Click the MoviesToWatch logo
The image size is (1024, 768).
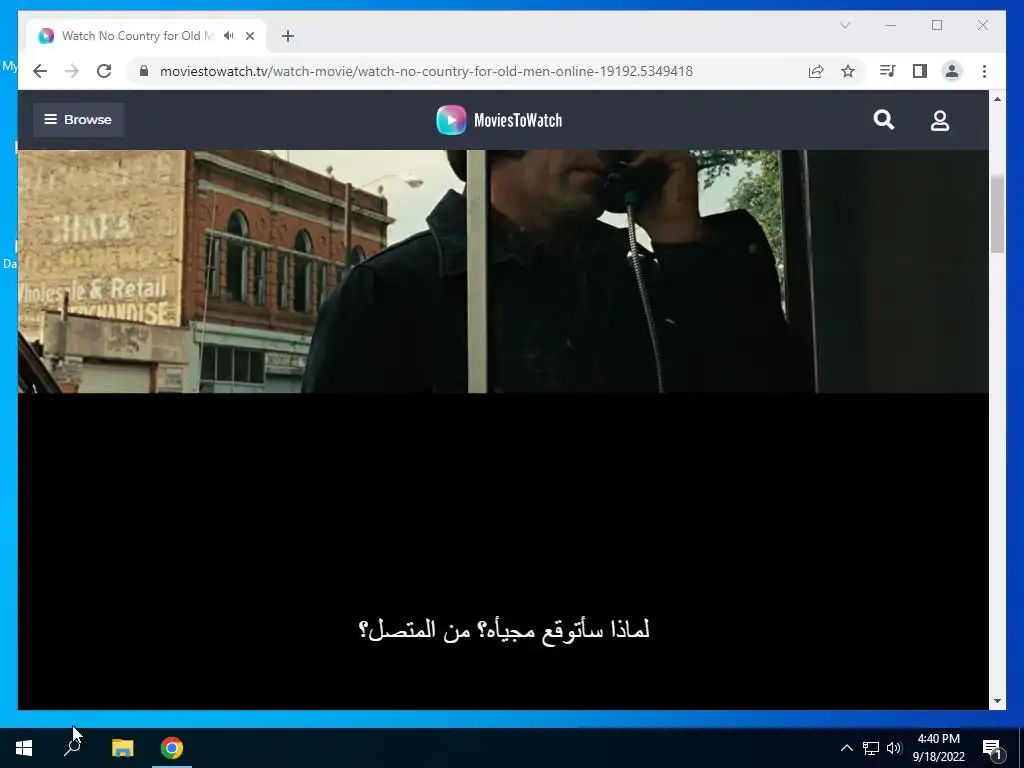500,120
